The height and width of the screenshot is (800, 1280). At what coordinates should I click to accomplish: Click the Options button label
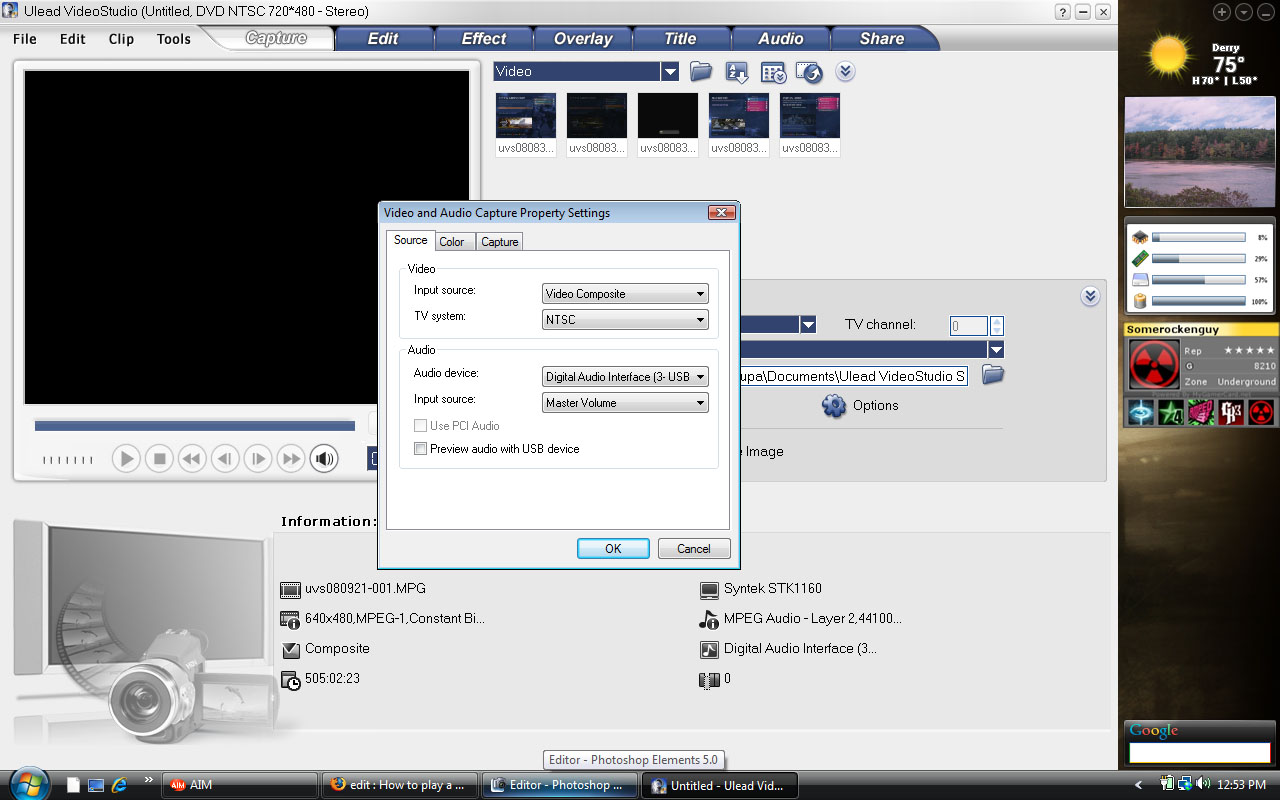point(876,405)
